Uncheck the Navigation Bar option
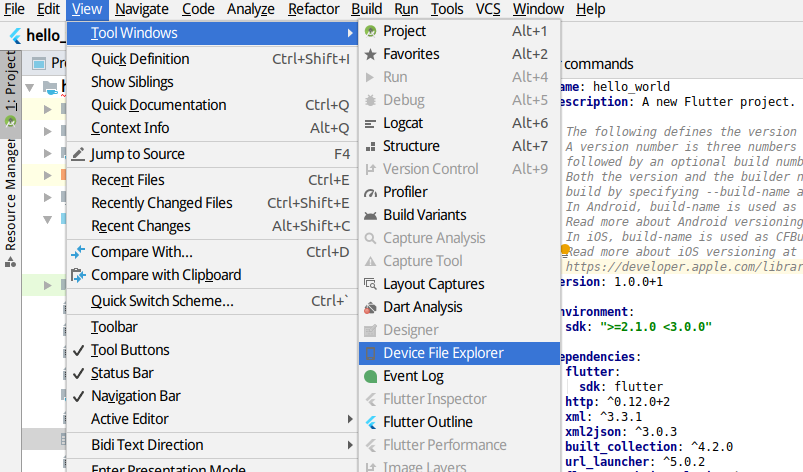The height and width of the screenshot is (472, 803). pyautogui.click(x=135, y=396)
